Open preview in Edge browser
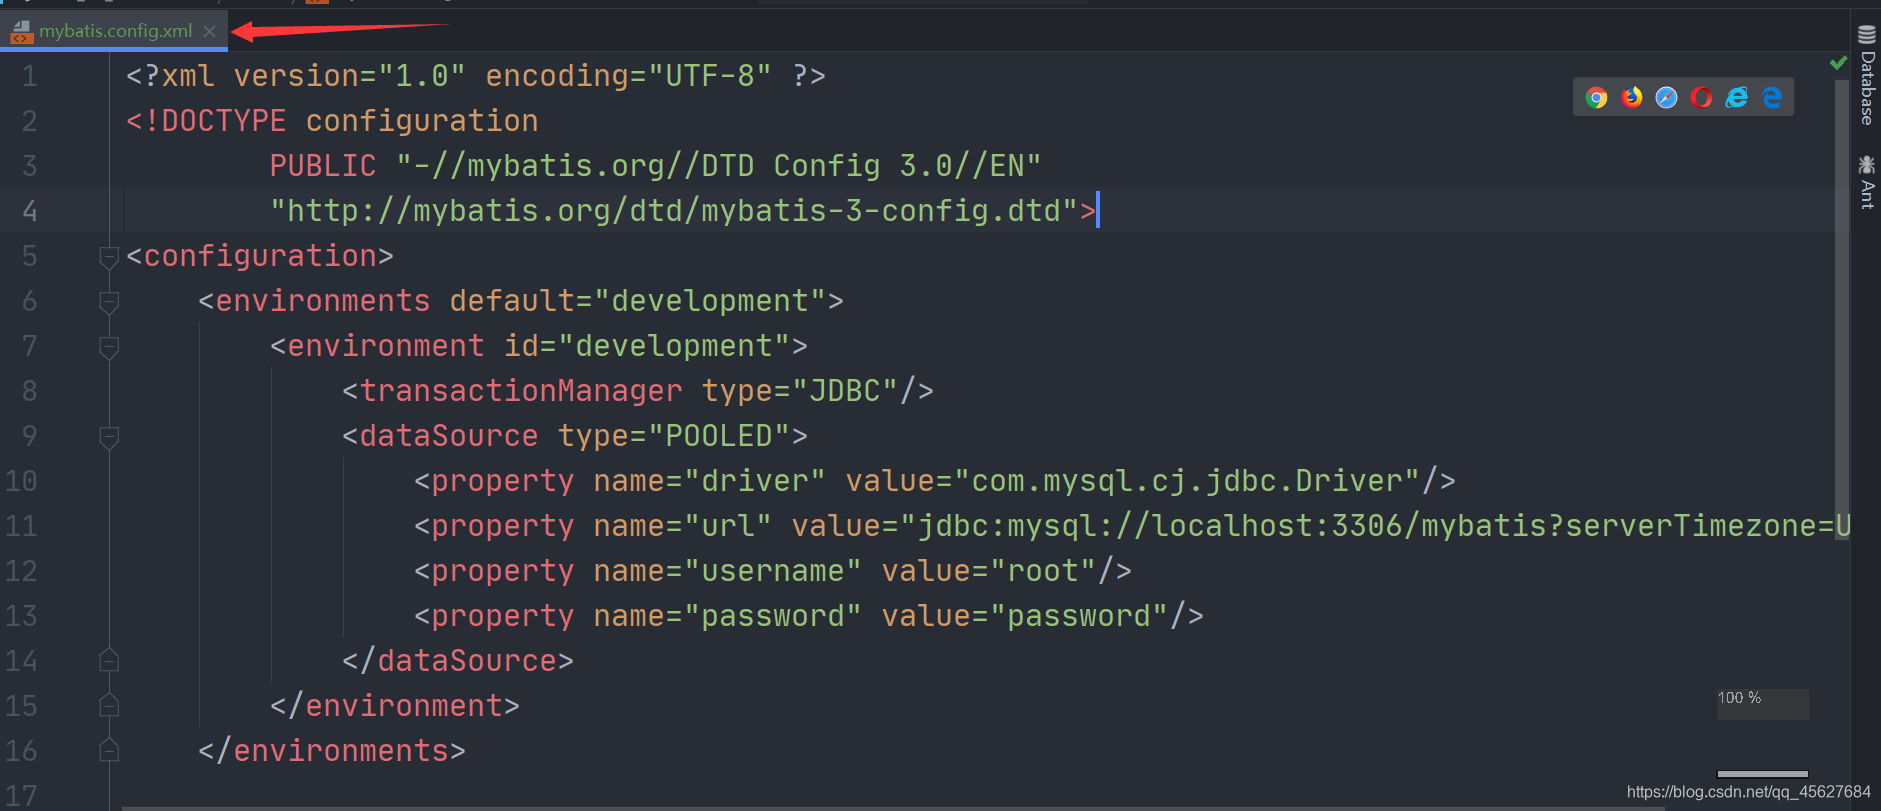 [x=1772, y=97]
